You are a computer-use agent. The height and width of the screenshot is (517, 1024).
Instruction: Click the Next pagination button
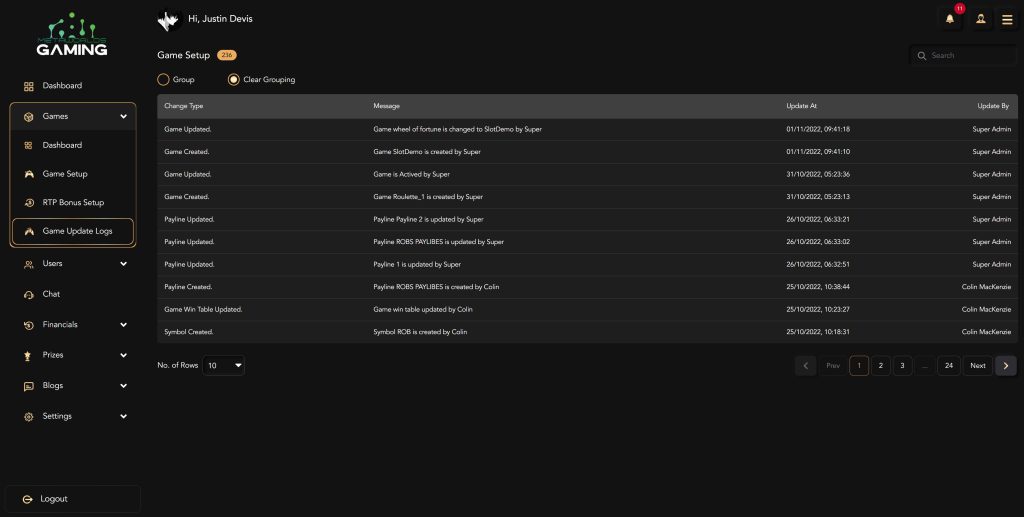click(977, 366)
